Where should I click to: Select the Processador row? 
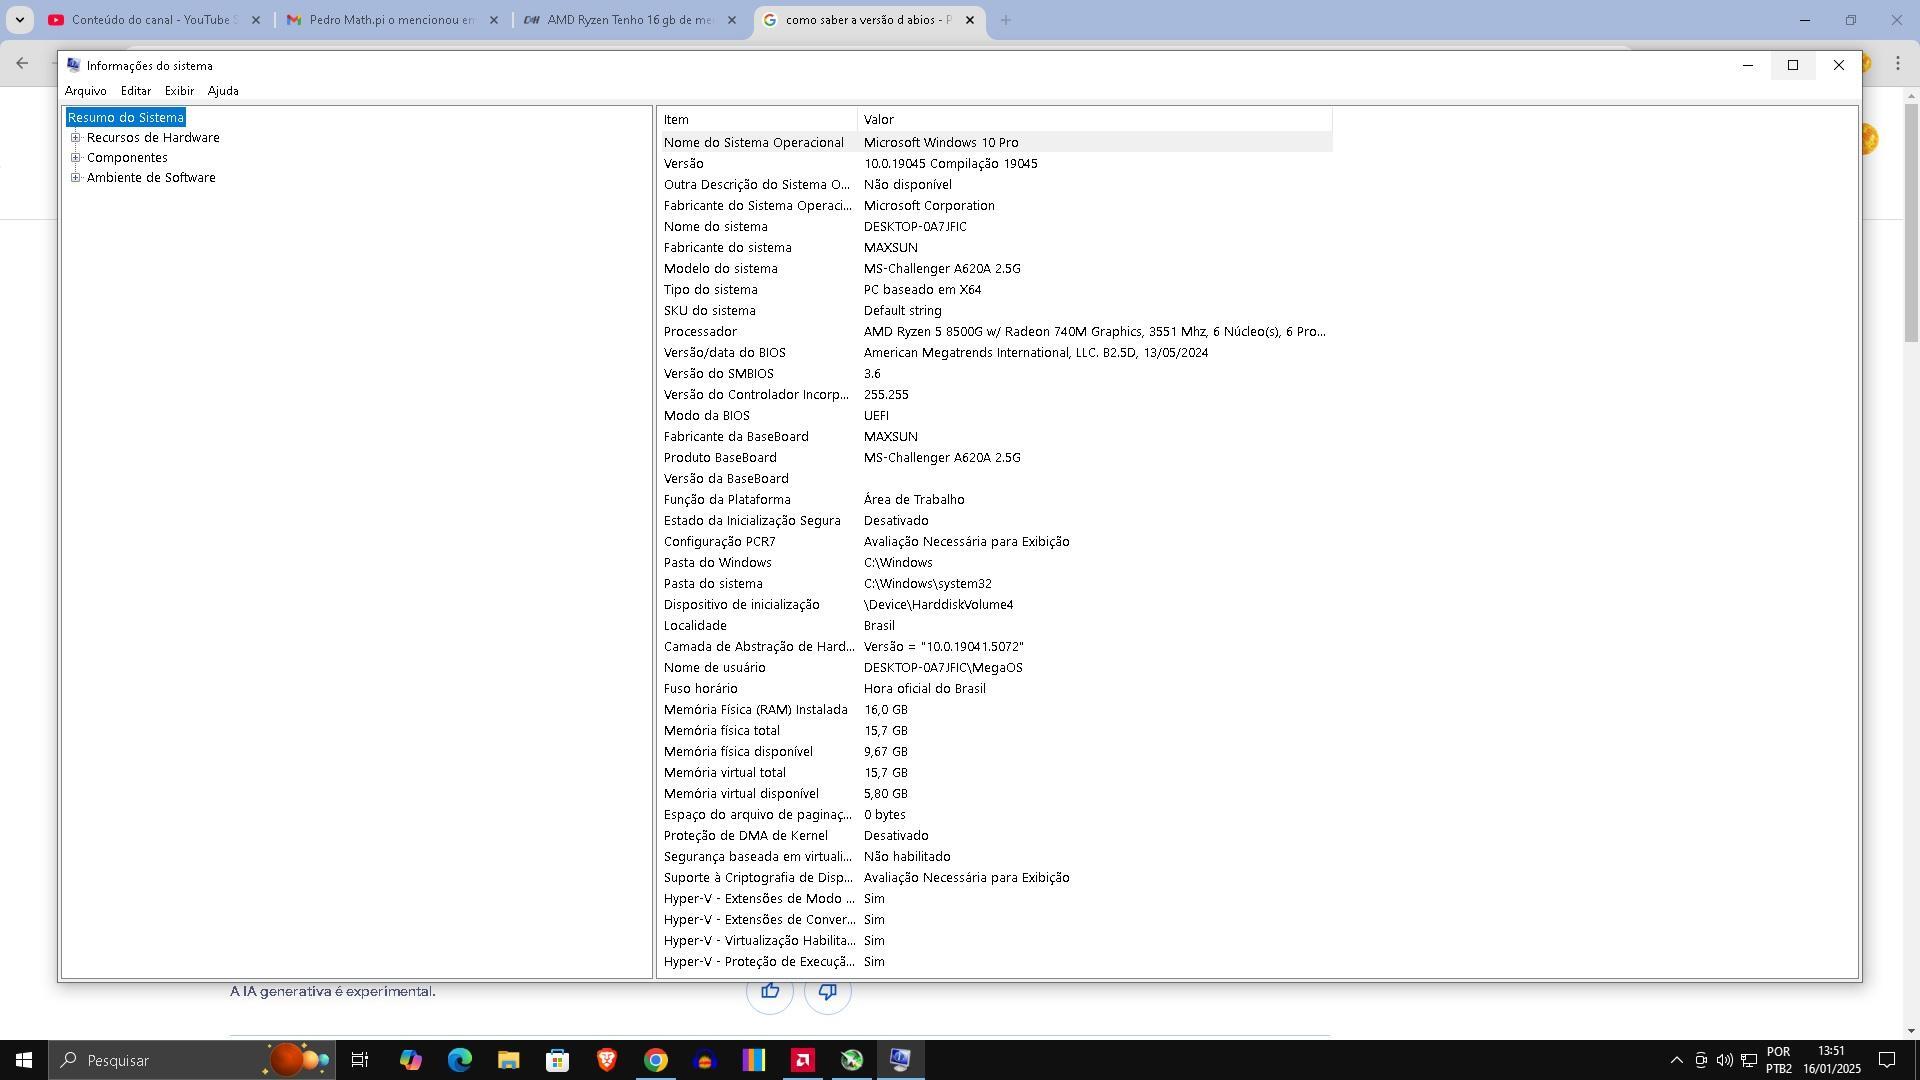pyautogui.click(x=996, y=332)
